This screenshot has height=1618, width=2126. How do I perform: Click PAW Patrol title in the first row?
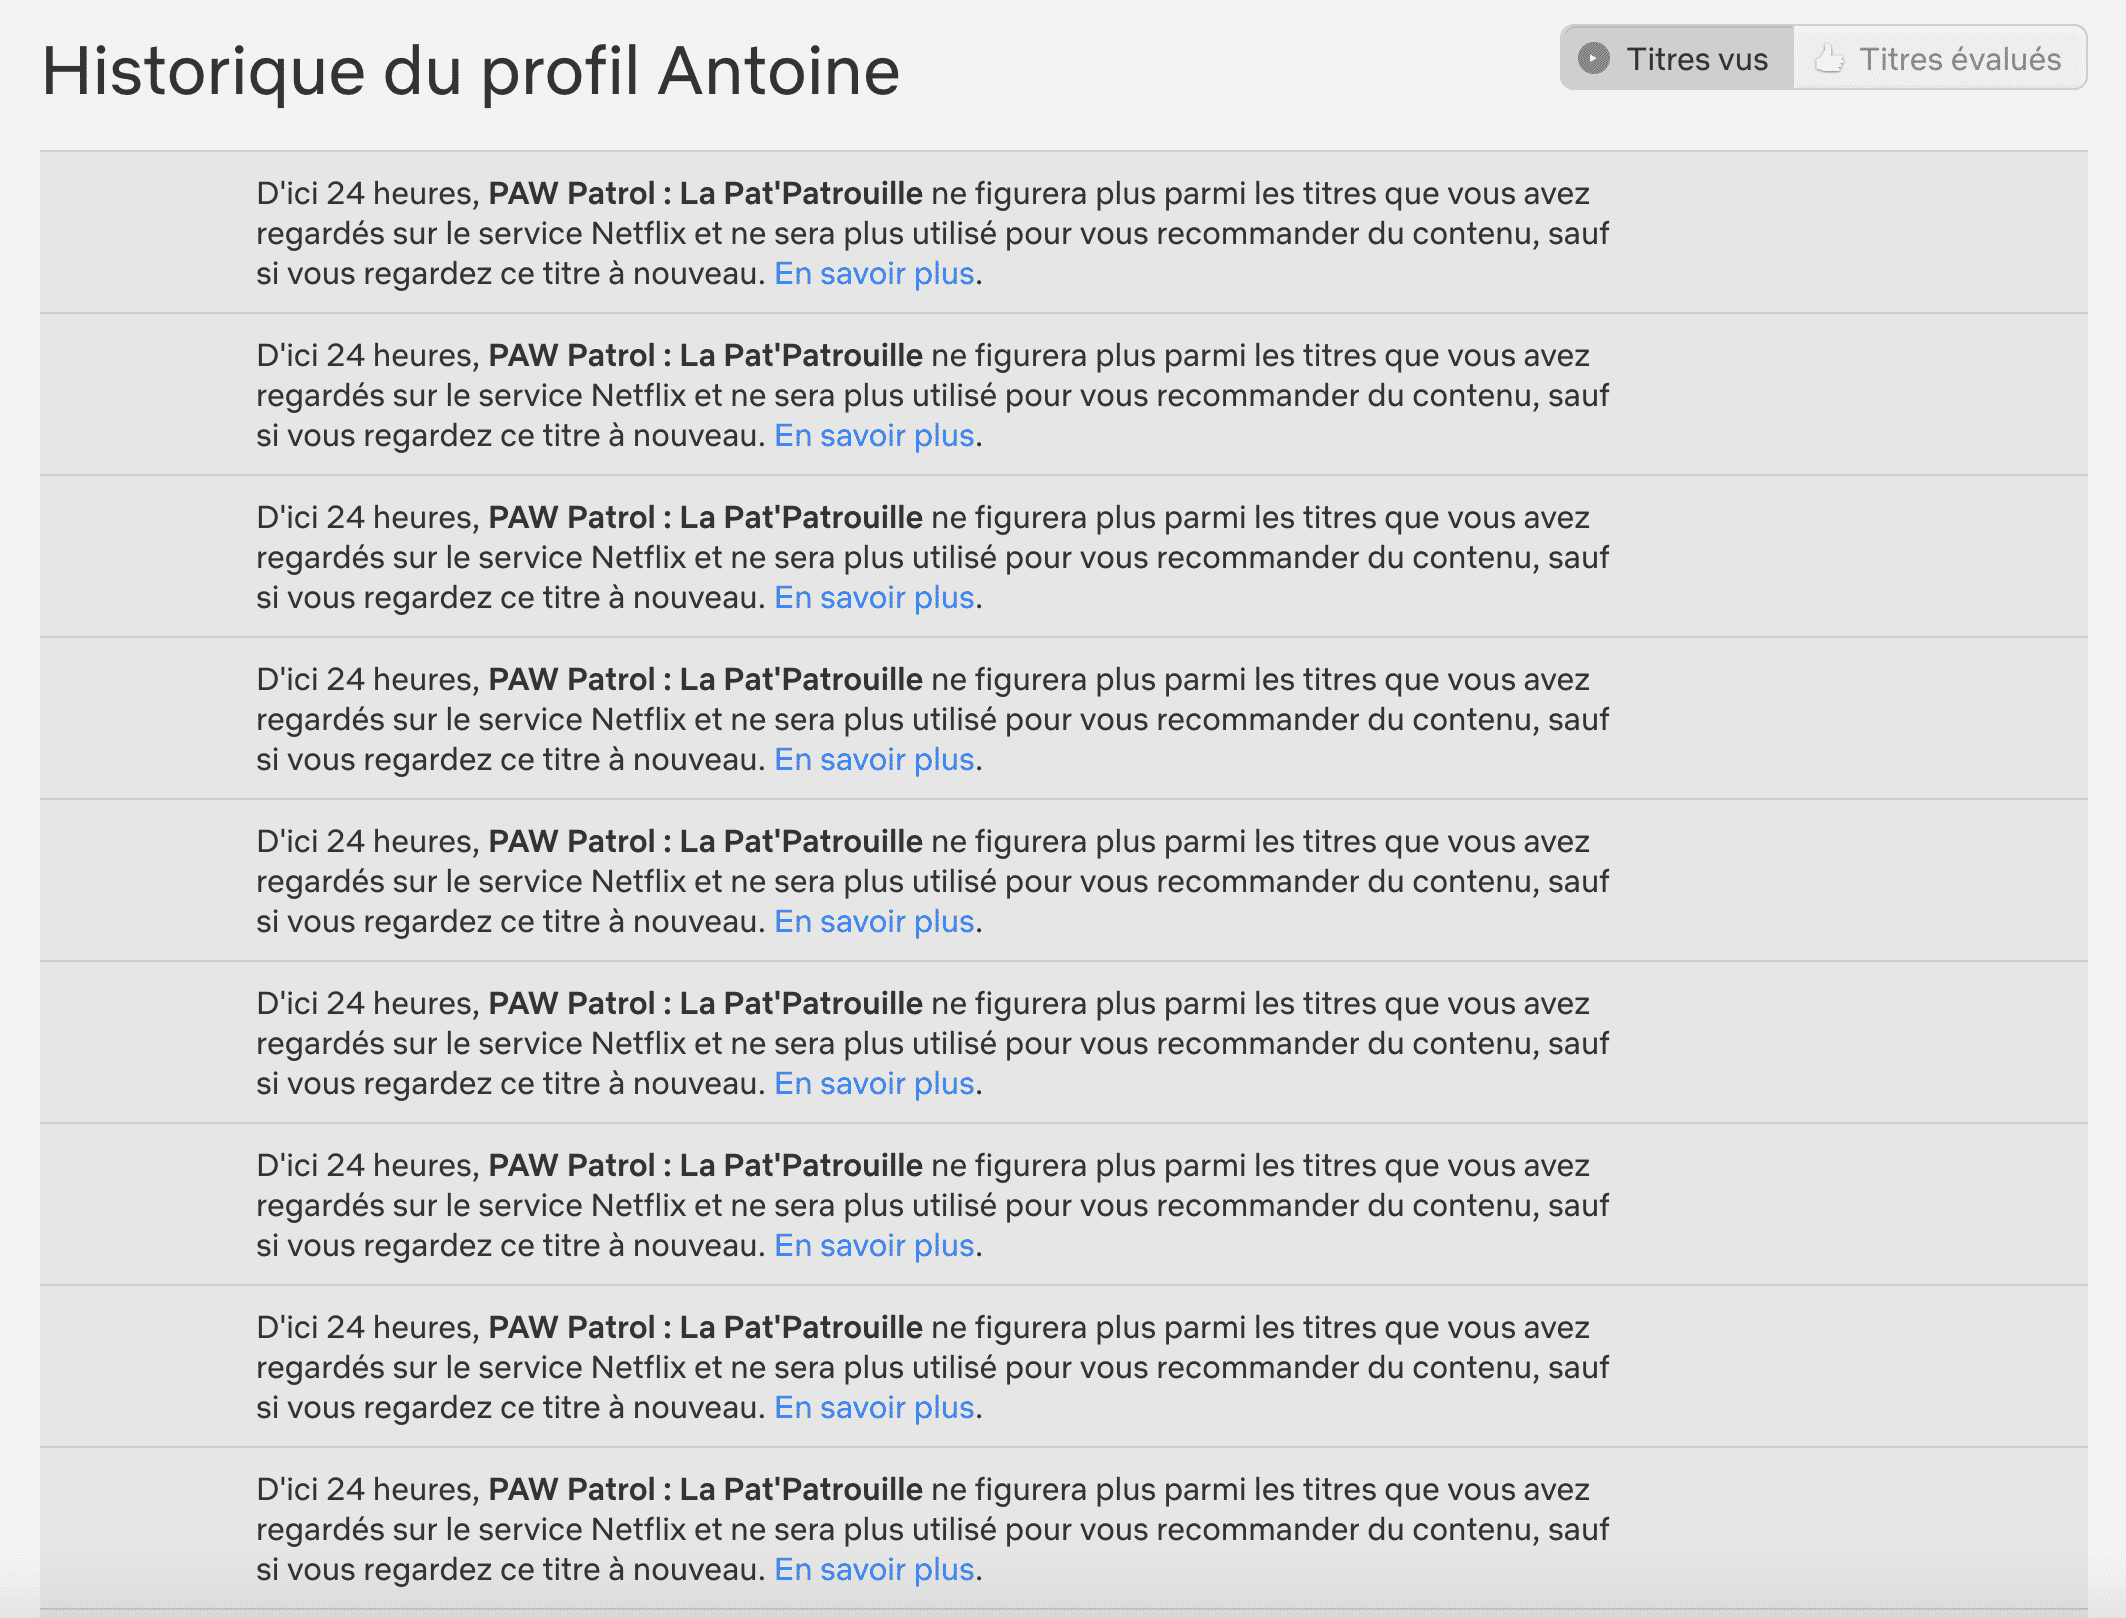click(x=705, y=193)
